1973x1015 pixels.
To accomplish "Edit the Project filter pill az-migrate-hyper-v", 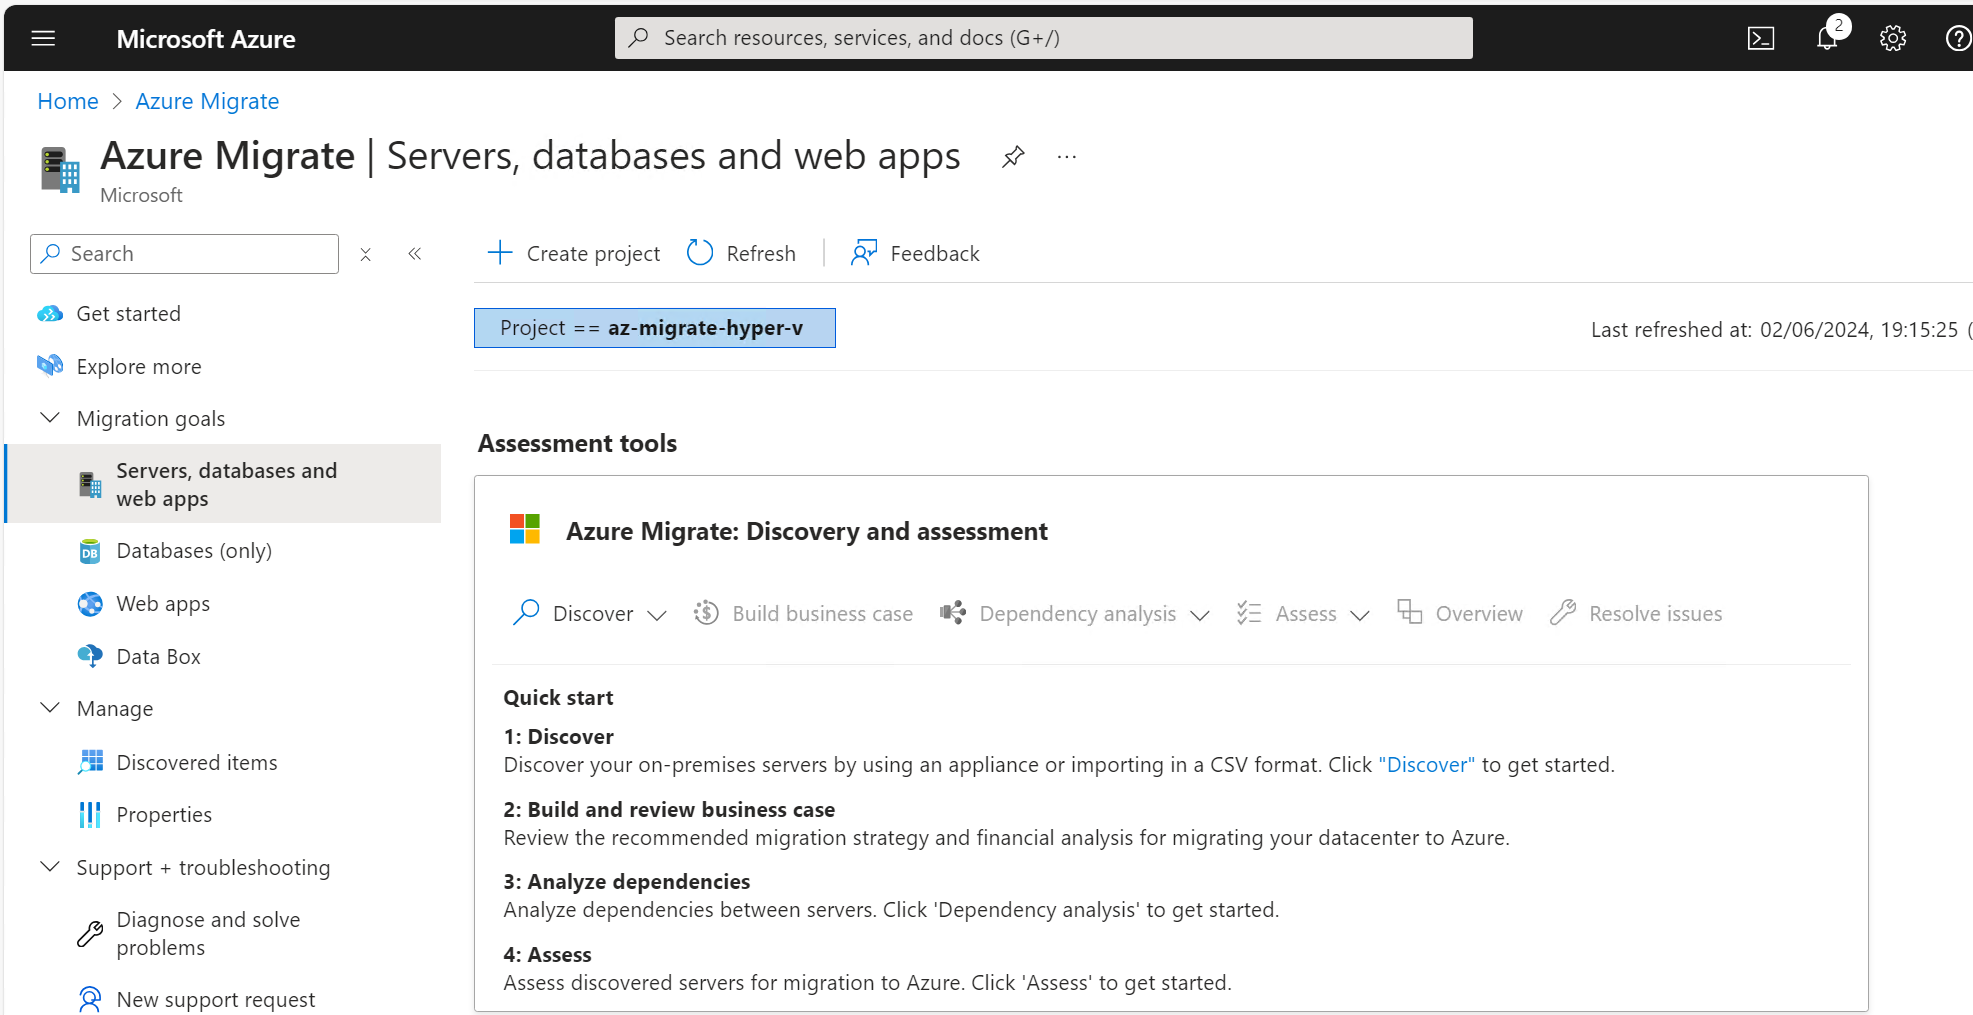I will pyautogui.click(x=655, y=327).
